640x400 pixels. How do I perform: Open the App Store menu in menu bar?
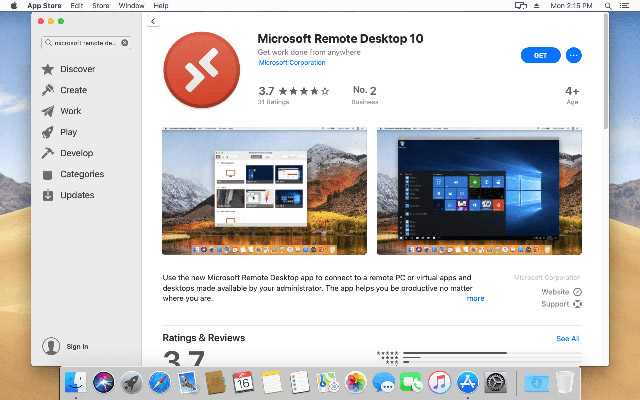pyautogui.click(x=44, y=5)
